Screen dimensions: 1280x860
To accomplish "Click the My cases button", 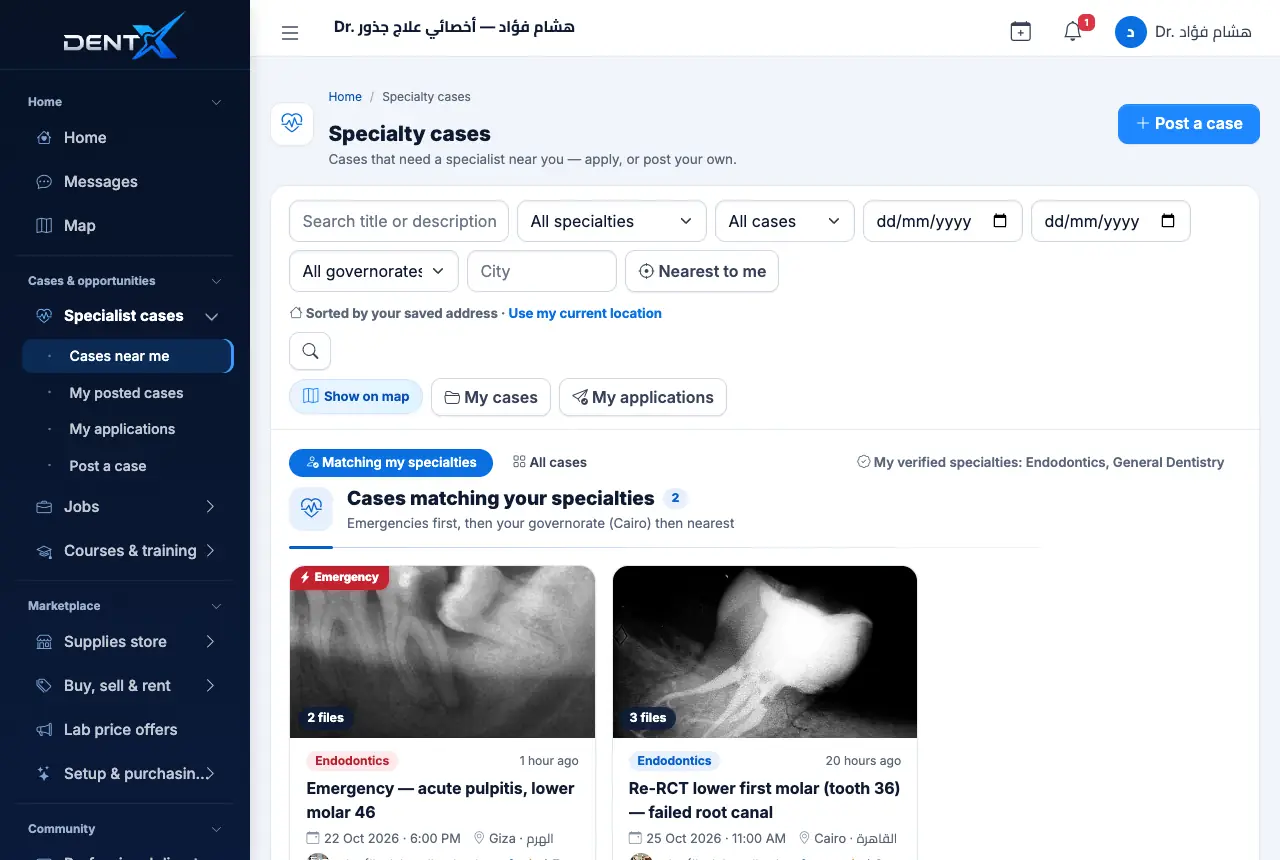I will point(491,397).
